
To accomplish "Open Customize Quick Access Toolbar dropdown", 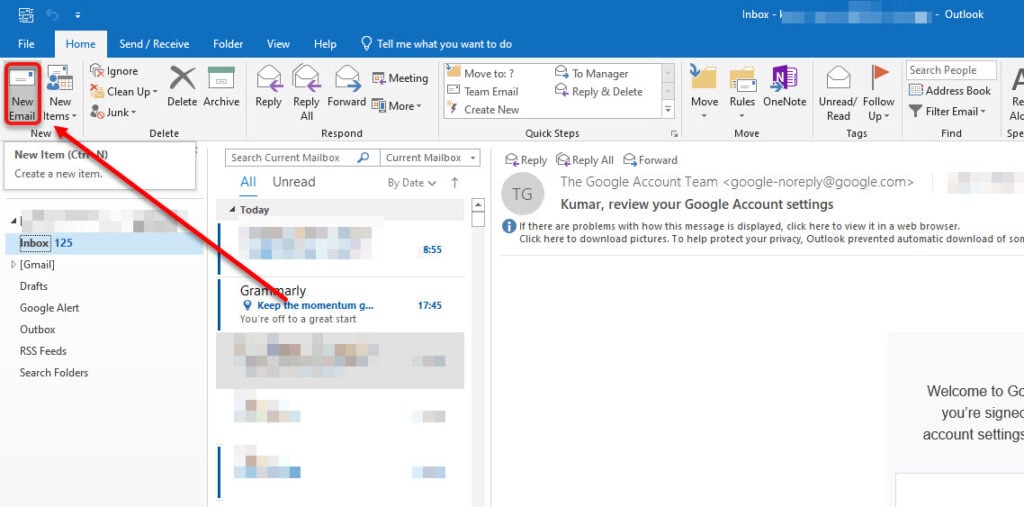I will click(78, 14).
